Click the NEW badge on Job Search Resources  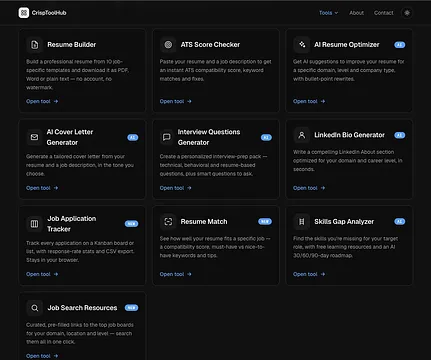131,308
